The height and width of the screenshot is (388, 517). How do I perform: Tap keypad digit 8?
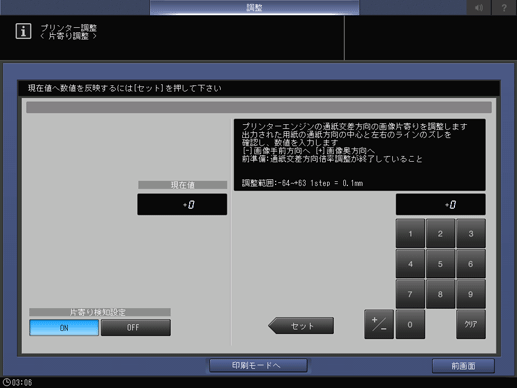point(440,294)
